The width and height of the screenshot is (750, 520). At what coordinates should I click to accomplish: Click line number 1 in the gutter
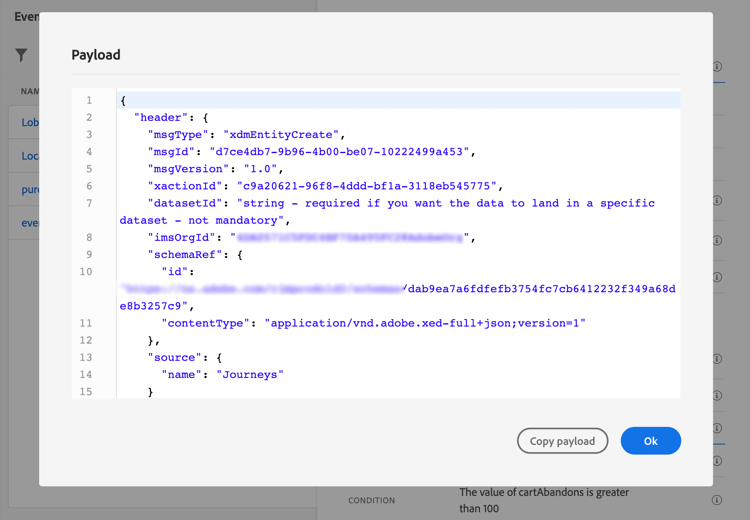coord(89,100)
